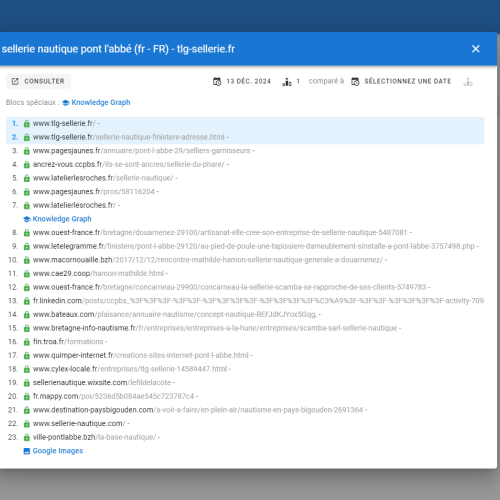500x500 pixels.
Task: Open pagesjaunes selliers-garnisseurs result 3
Action: [x=141, y=151]
